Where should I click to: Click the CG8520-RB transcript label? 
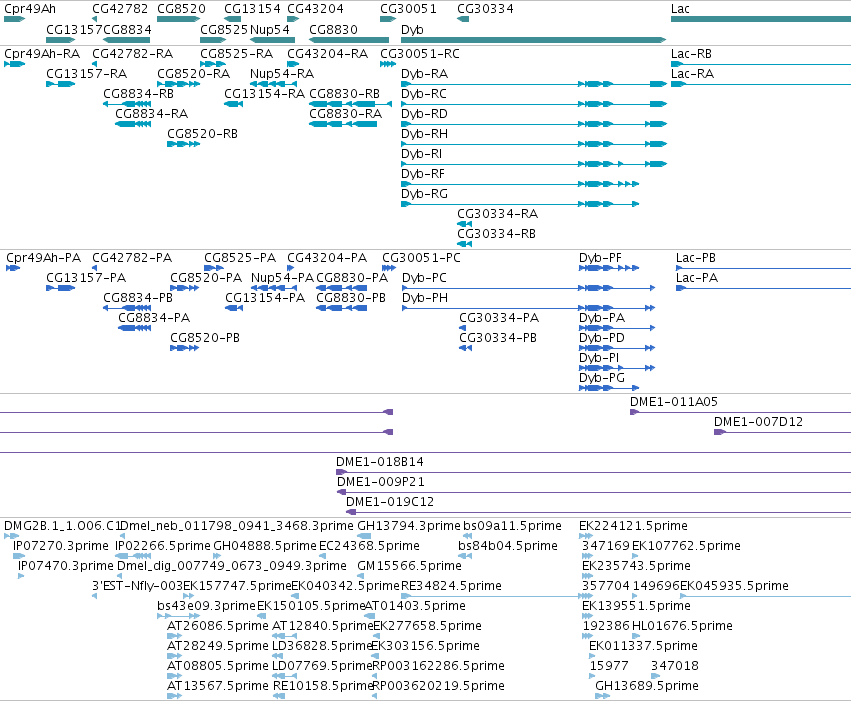tap(202, 134)
